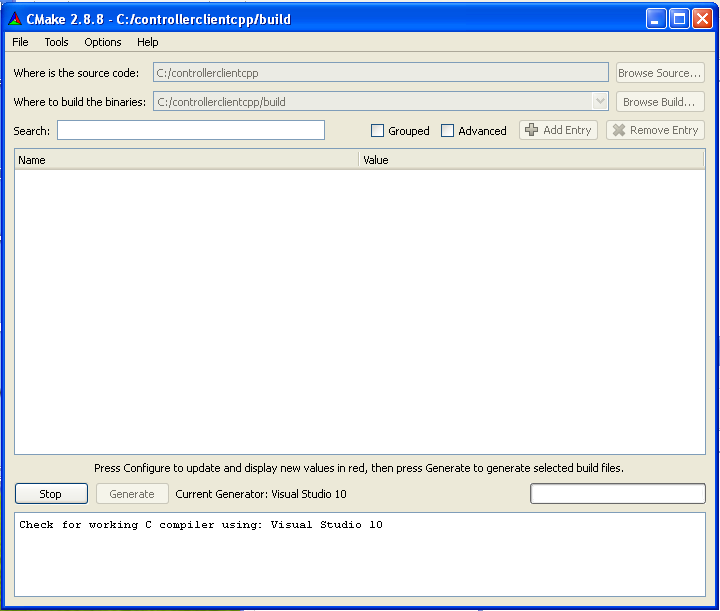Click the CMake logo icon in title bar
Viewport: 720px width, 611px height.
[15, 19]
